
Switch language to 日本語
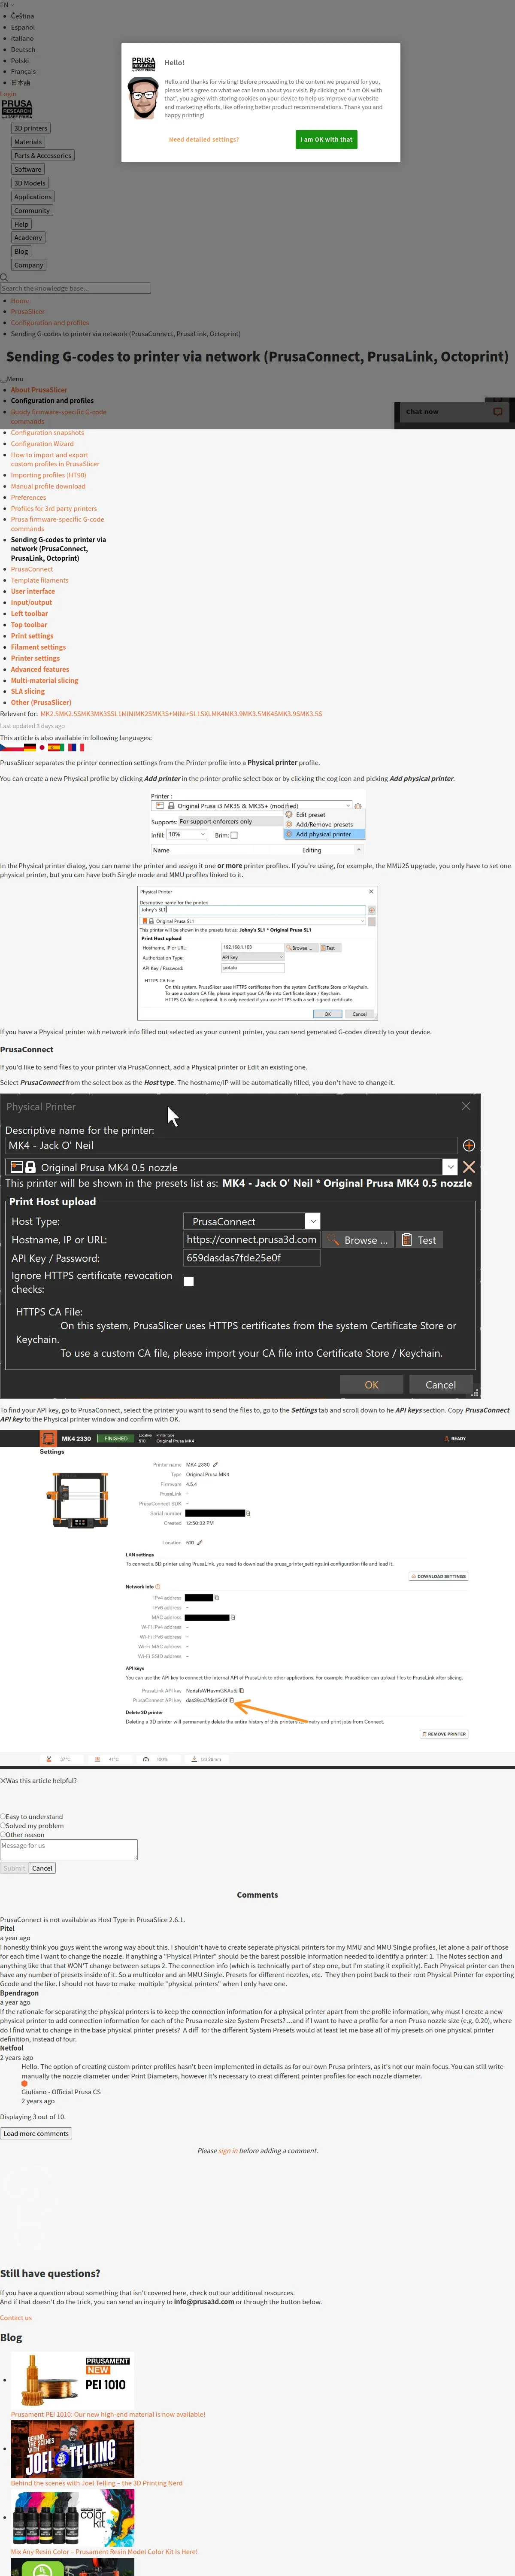[20, 83]
